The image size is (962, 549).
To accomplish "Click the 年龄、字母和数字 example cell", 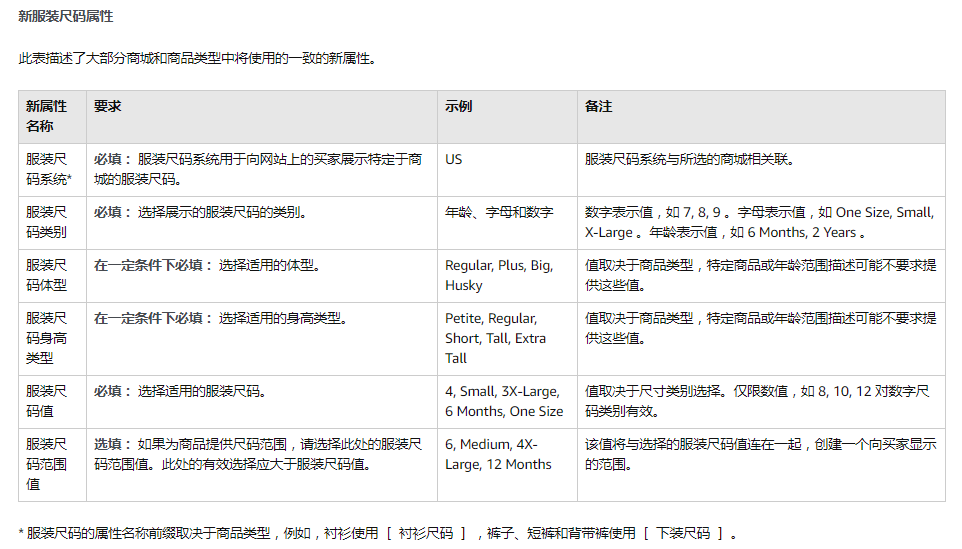I will [507, 223].
